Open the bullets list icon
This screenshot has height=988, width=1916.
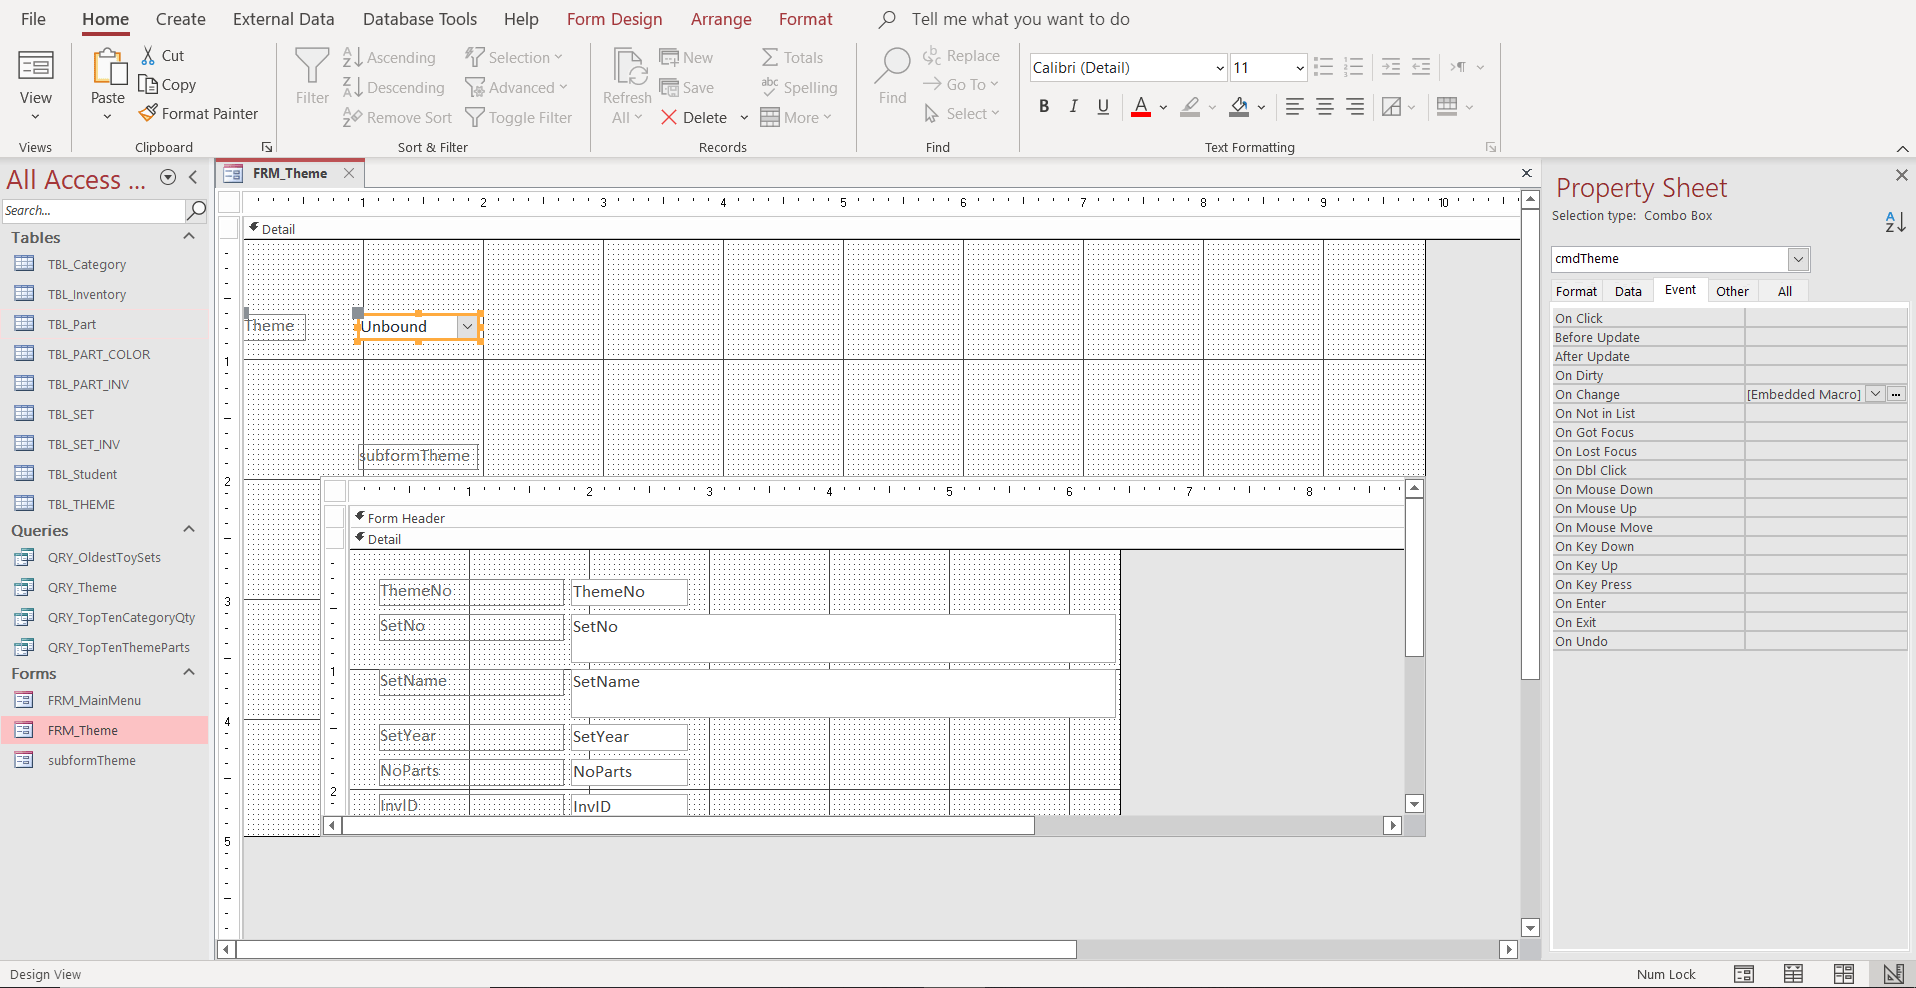1323,67
